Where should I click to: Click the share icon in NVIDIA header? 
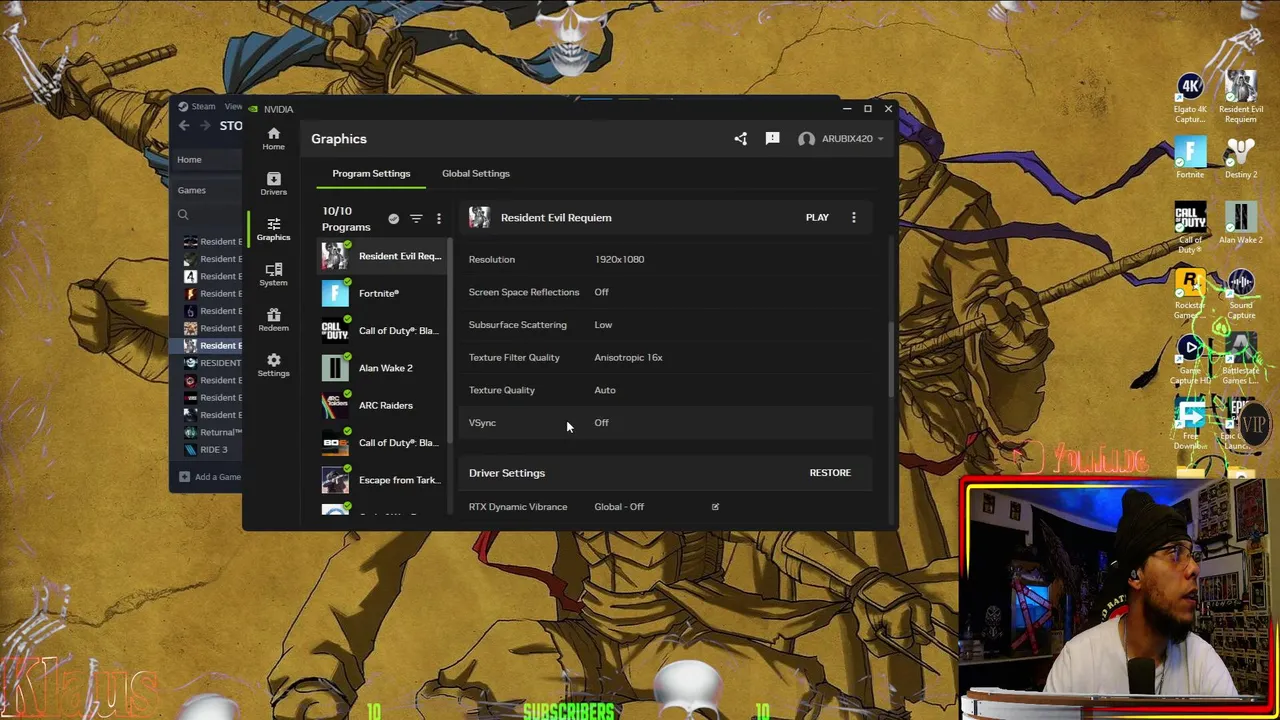tap(740, 139)
